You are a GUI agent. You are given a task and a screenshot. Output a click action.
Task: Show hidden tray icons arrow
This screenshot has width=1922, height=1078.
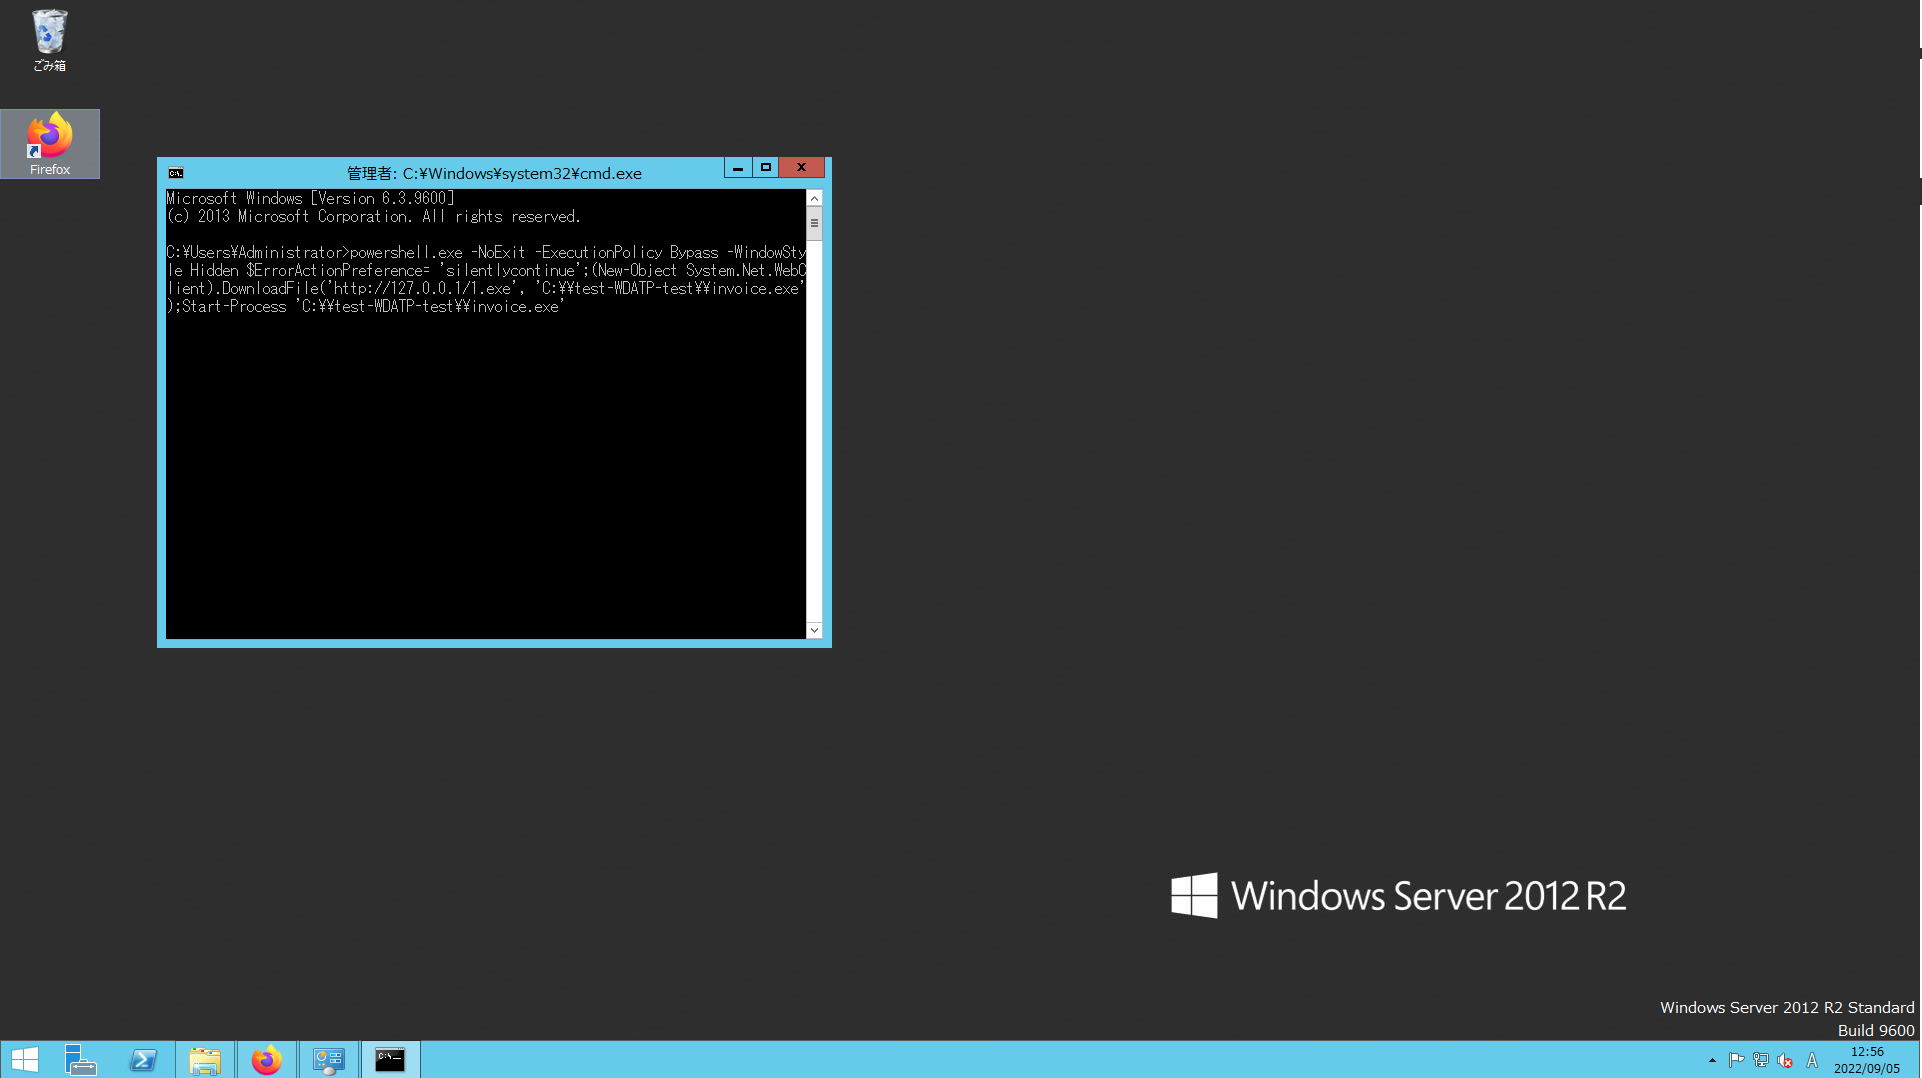(x=1712, y=1060)
